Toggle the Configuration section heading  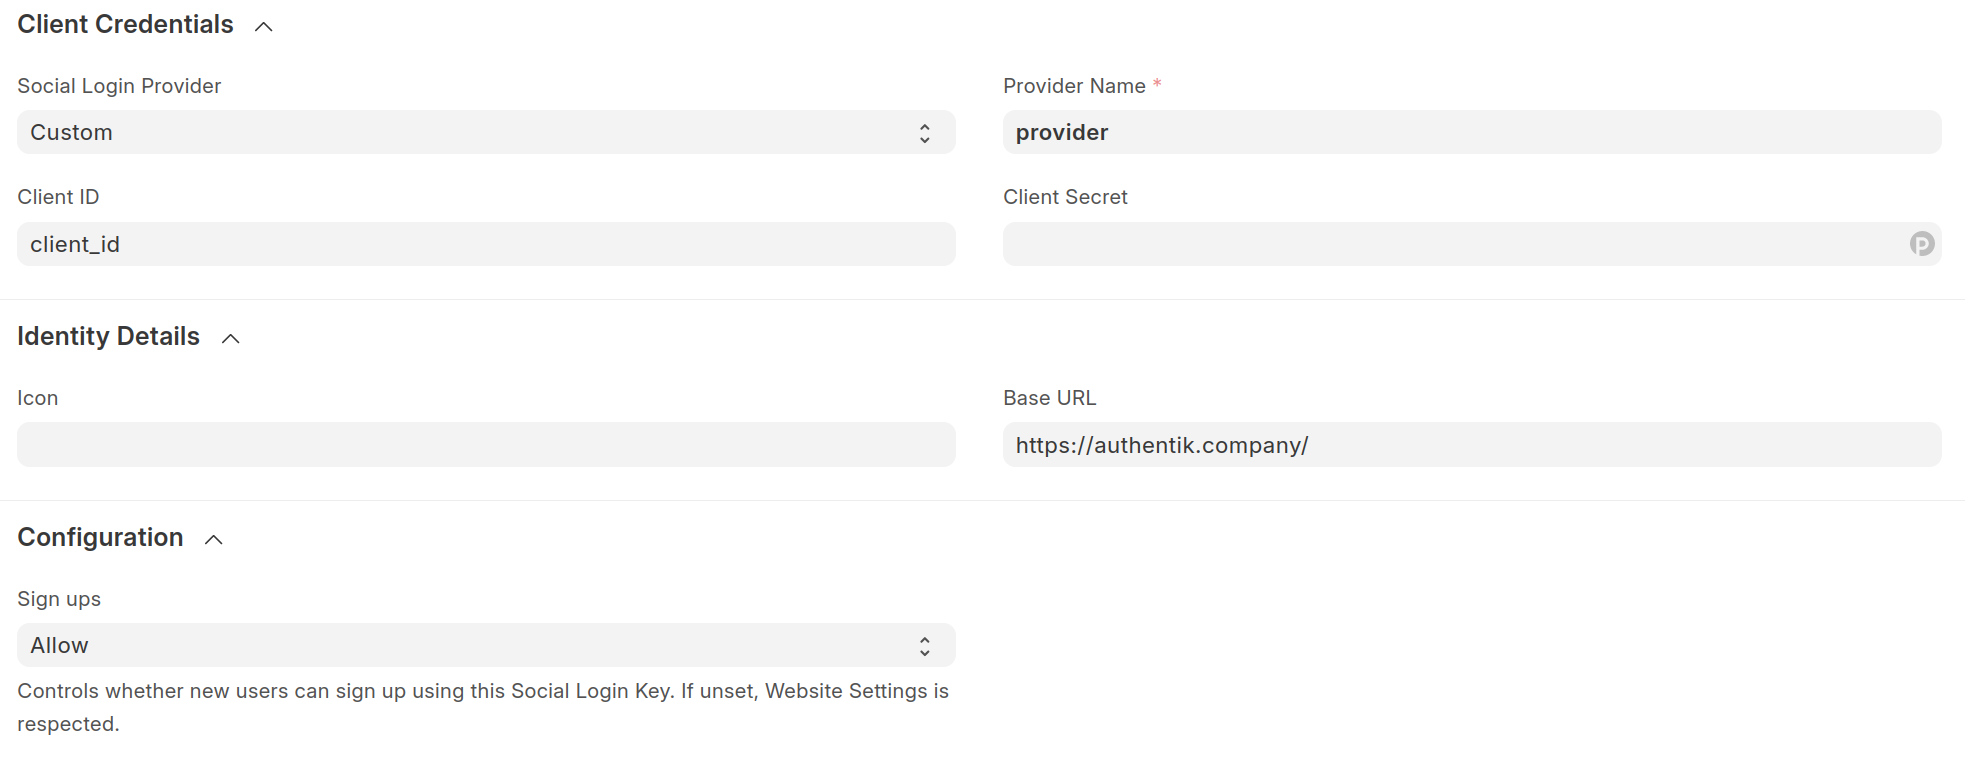(x=100, y=538)
